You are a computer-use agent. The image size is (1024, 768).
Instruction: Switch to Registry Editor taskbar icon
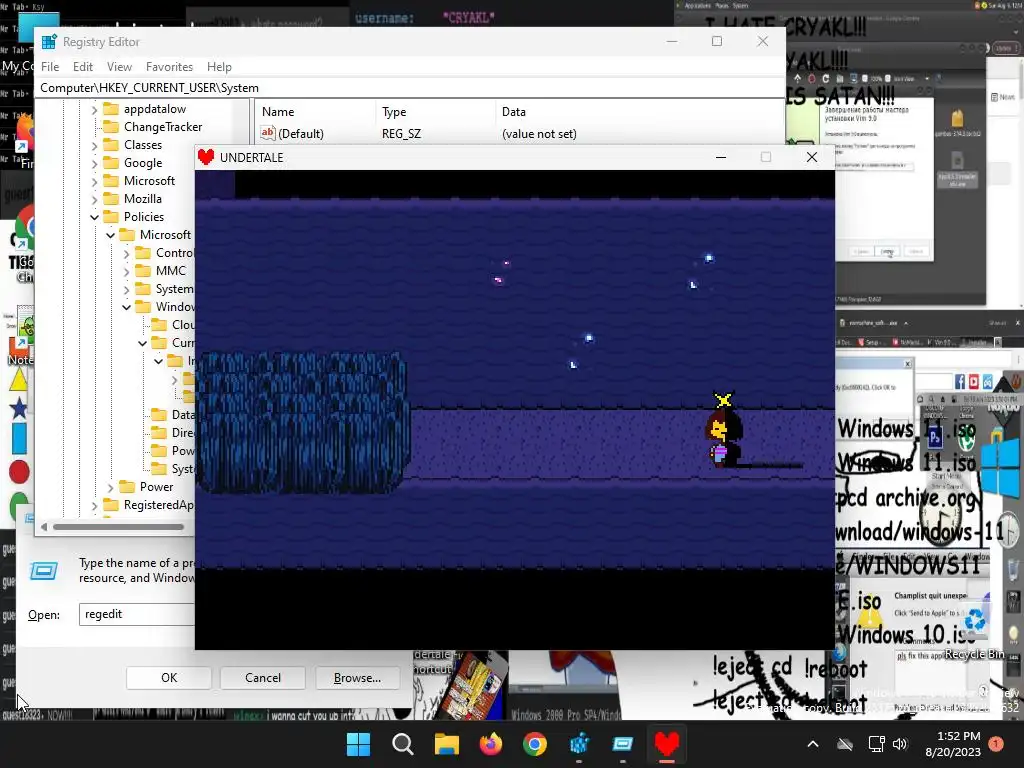(579, 744)
